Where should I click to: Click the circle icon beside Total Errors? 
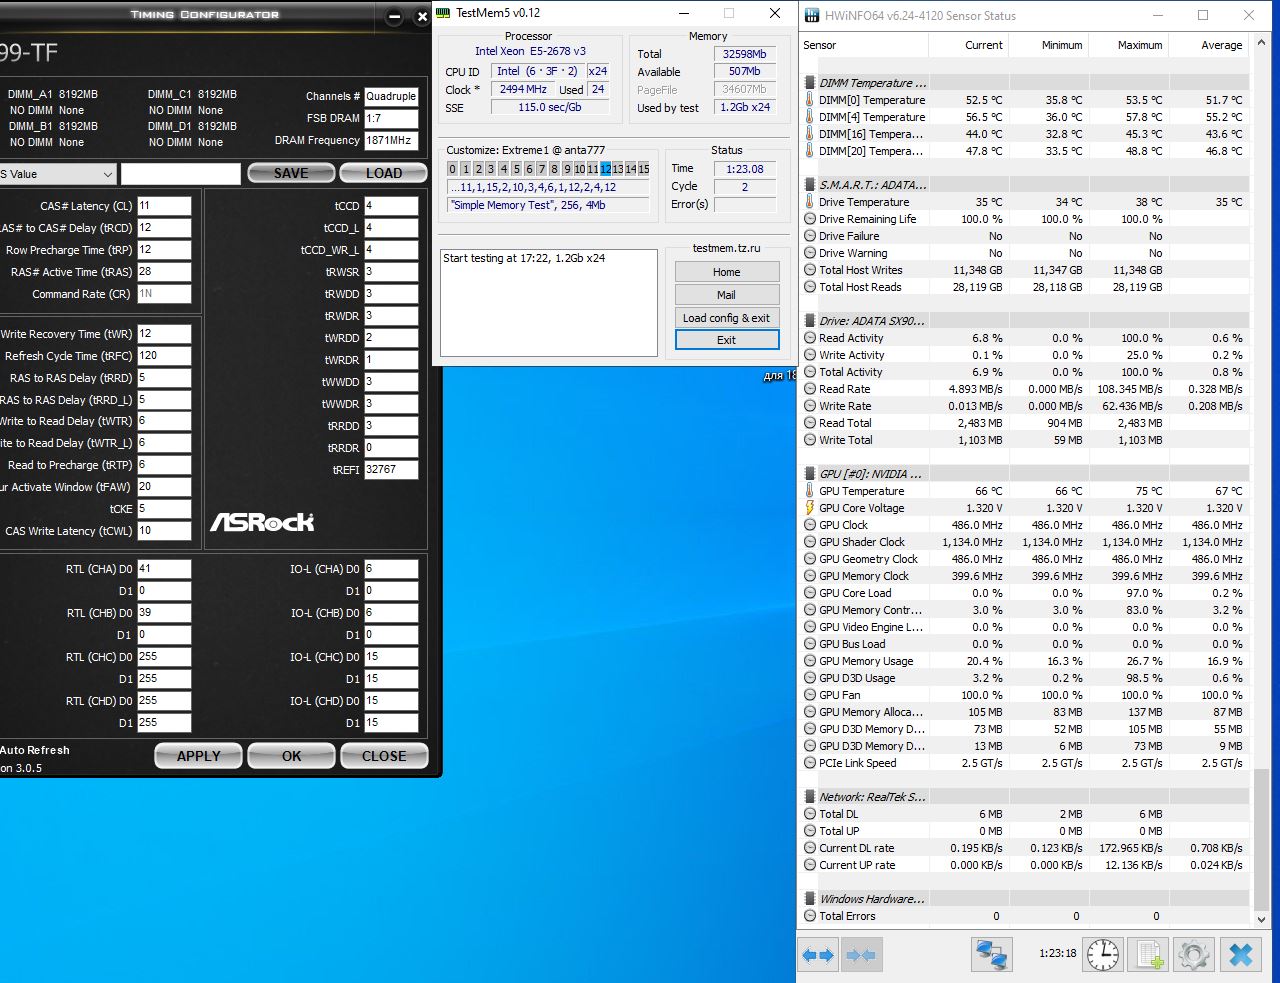click(810, 916)
